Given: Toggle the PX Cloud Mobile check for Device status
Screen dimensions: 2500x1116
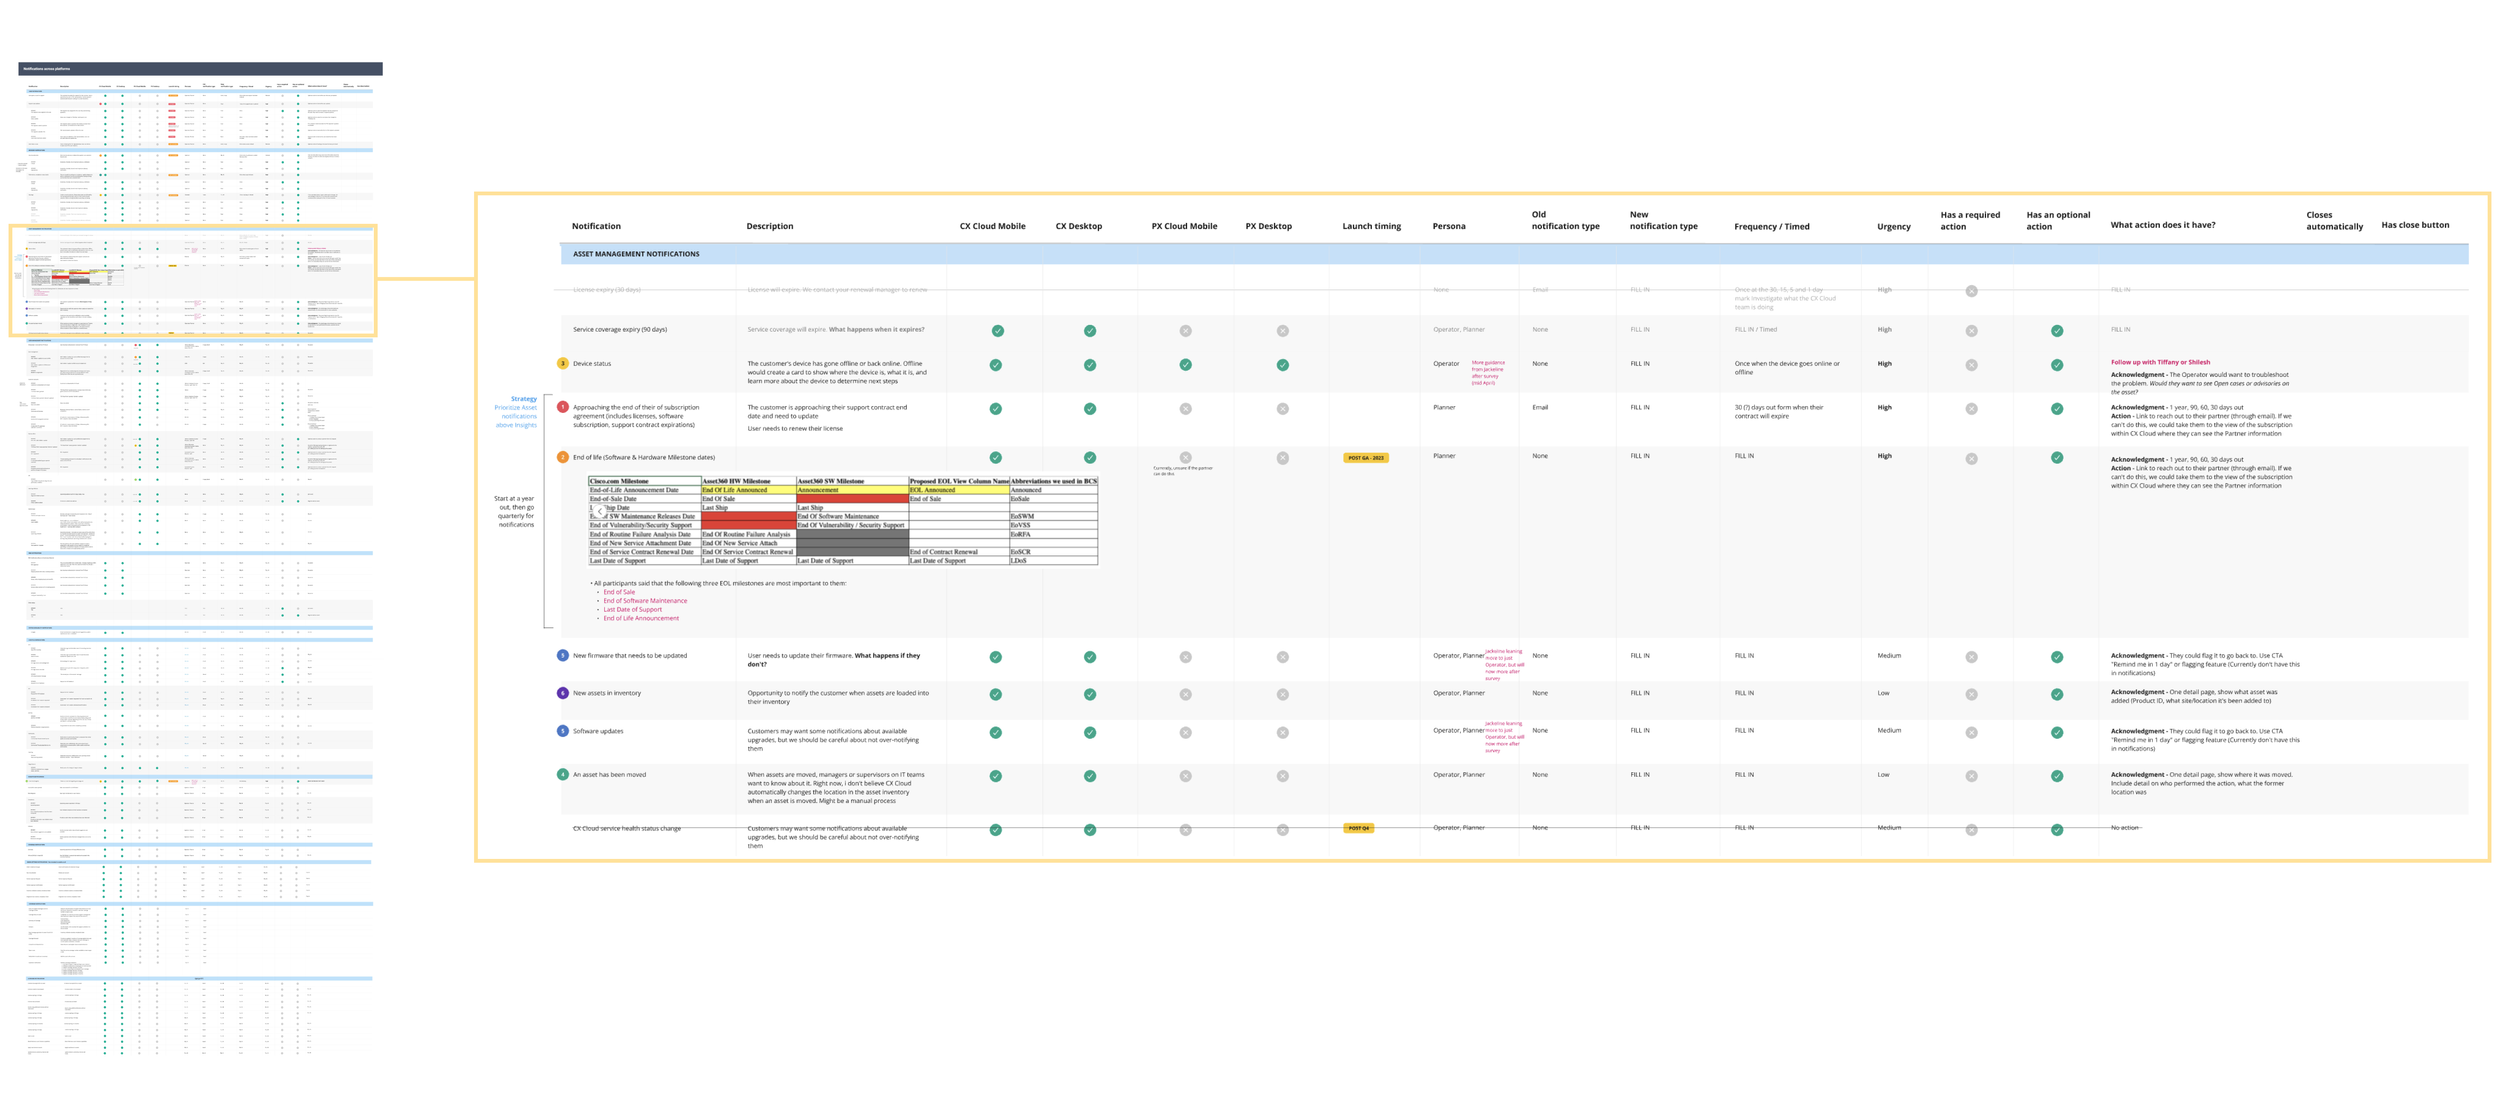Looking at the screenshot, I should pos(1185,365).
